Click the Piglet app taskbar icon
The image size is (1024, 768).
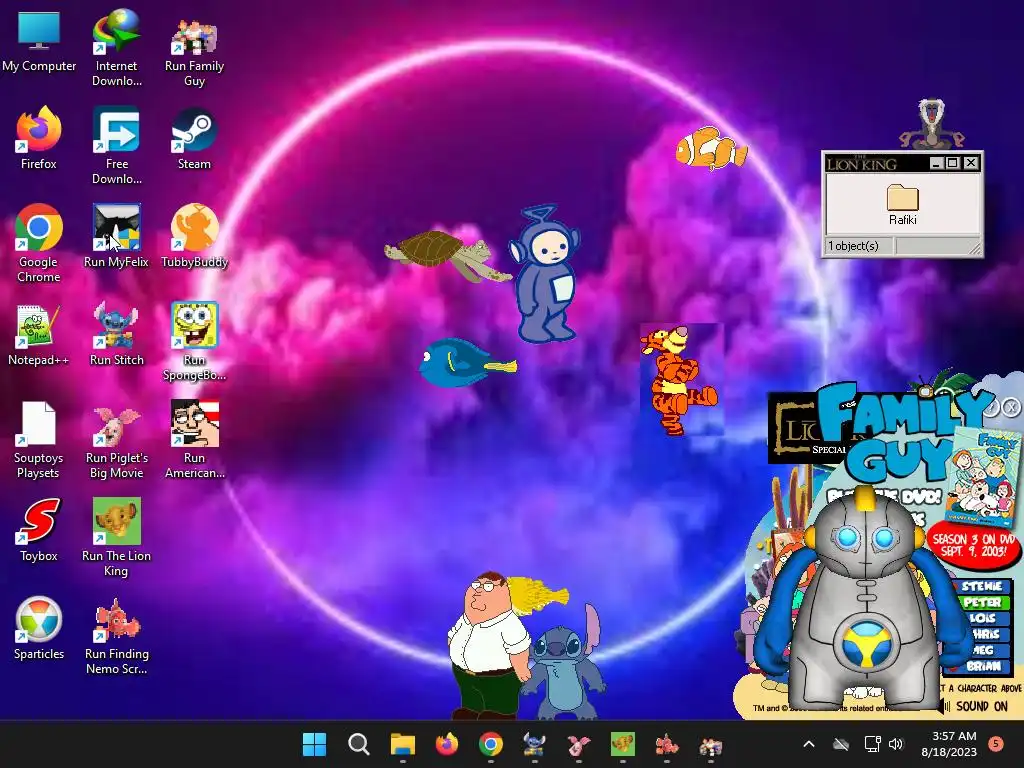coord(579,744)
